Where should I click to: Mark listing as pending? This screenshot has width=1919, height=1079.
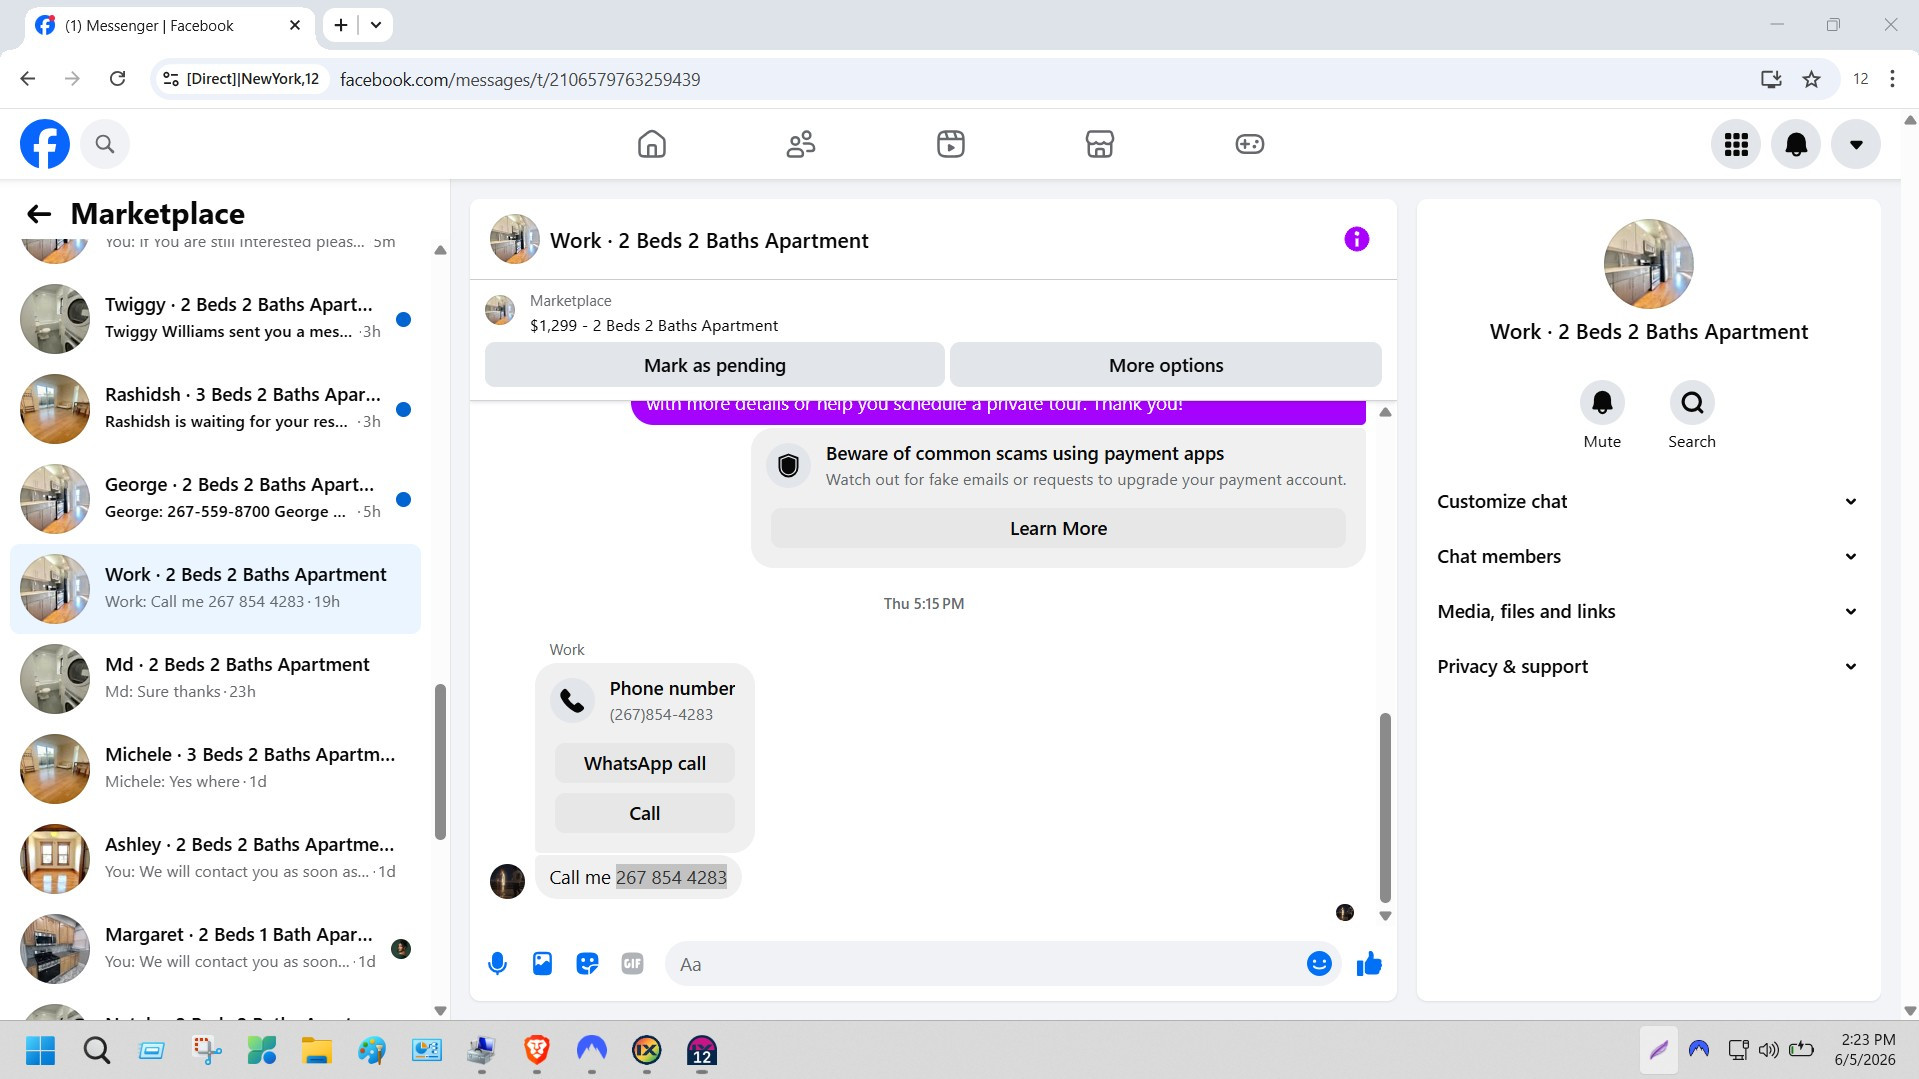(715, 365)
